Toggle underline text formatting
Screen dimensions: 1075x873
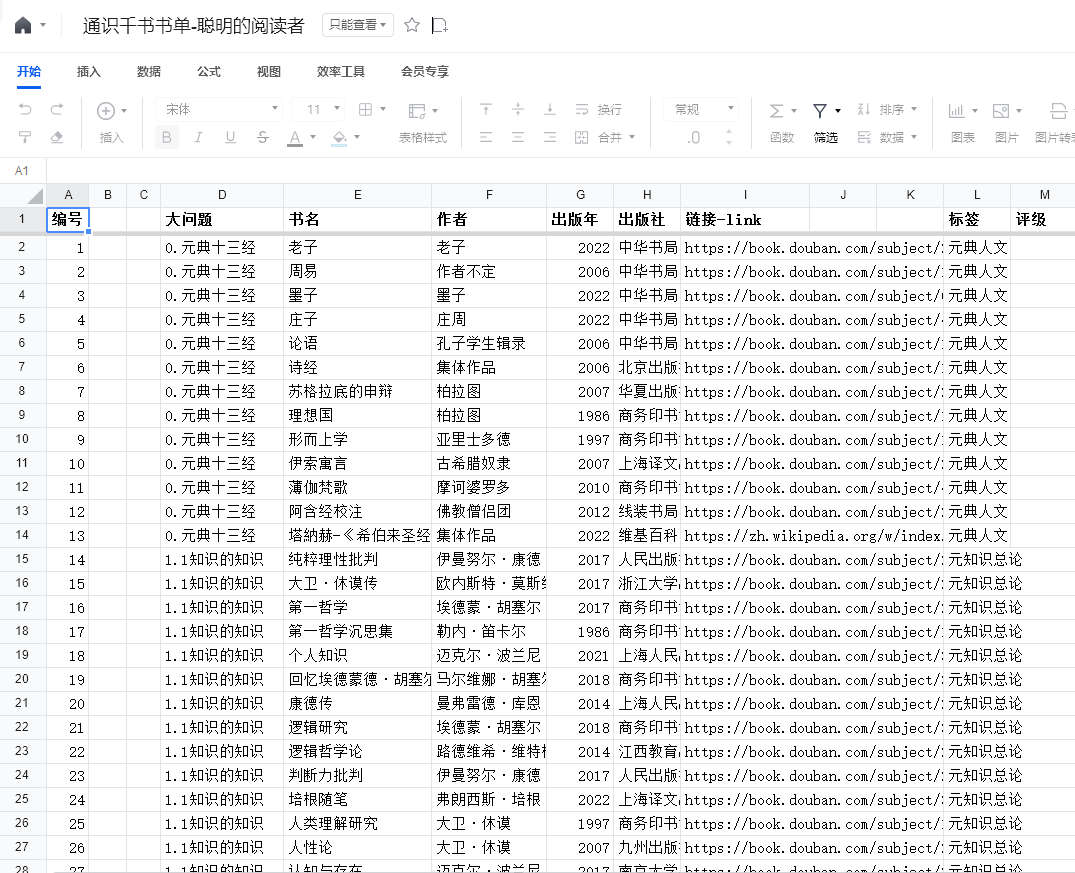click(230, 137)
